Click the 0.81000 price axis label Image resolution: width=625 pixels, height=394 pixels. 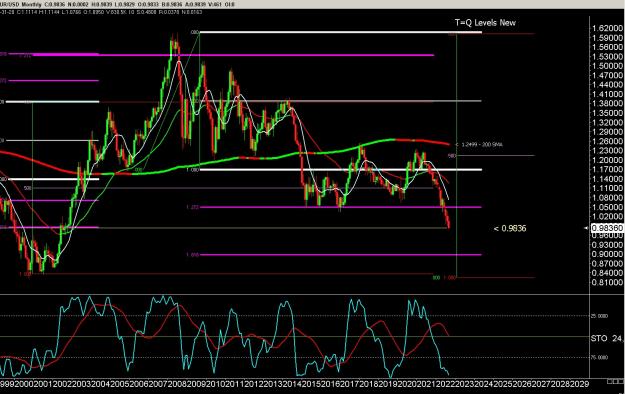coord(607,283)
